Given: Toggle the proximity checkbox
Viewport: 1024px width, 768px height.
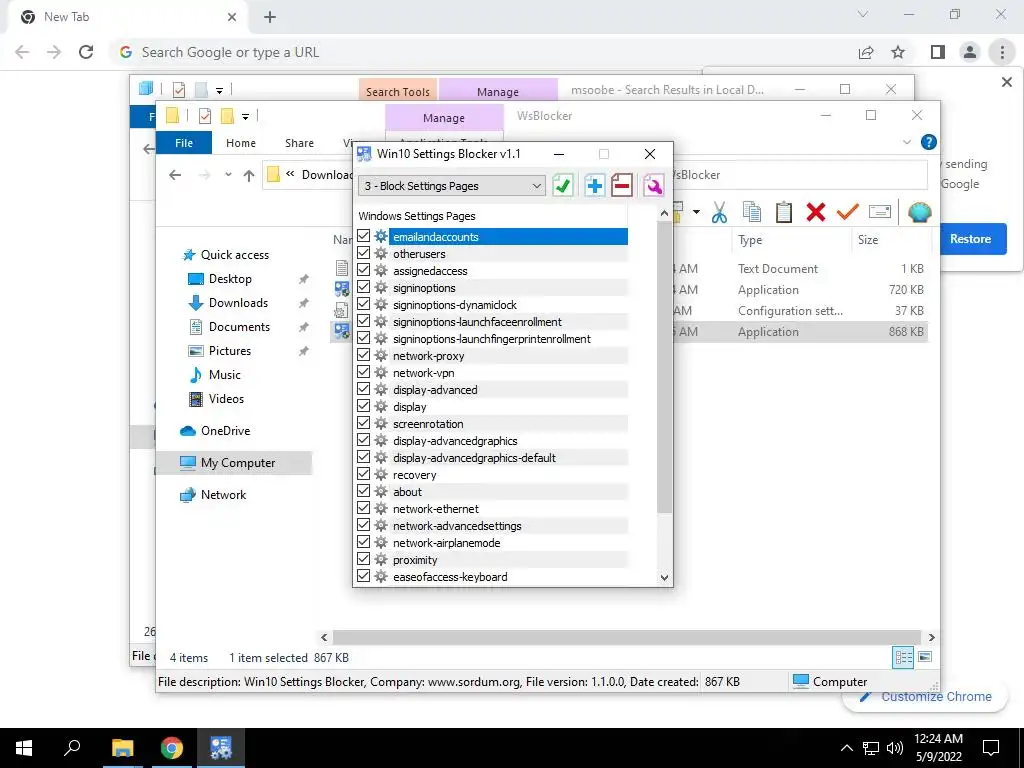Looking at the screenshot, I should point(364,558).
